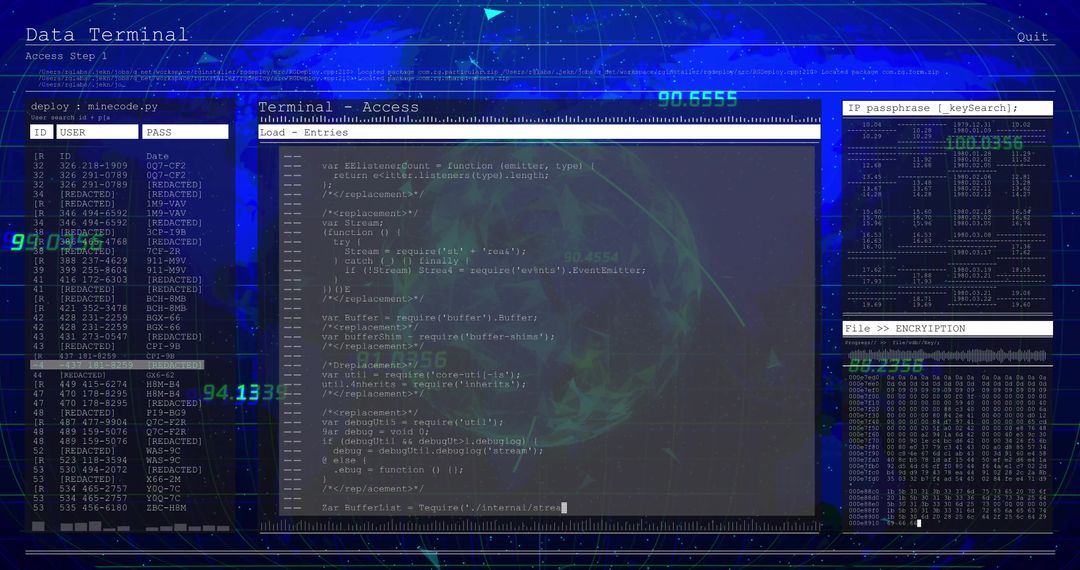
Task: Click date 1980.03.17 in passphrase table
Action: (973, 253)
